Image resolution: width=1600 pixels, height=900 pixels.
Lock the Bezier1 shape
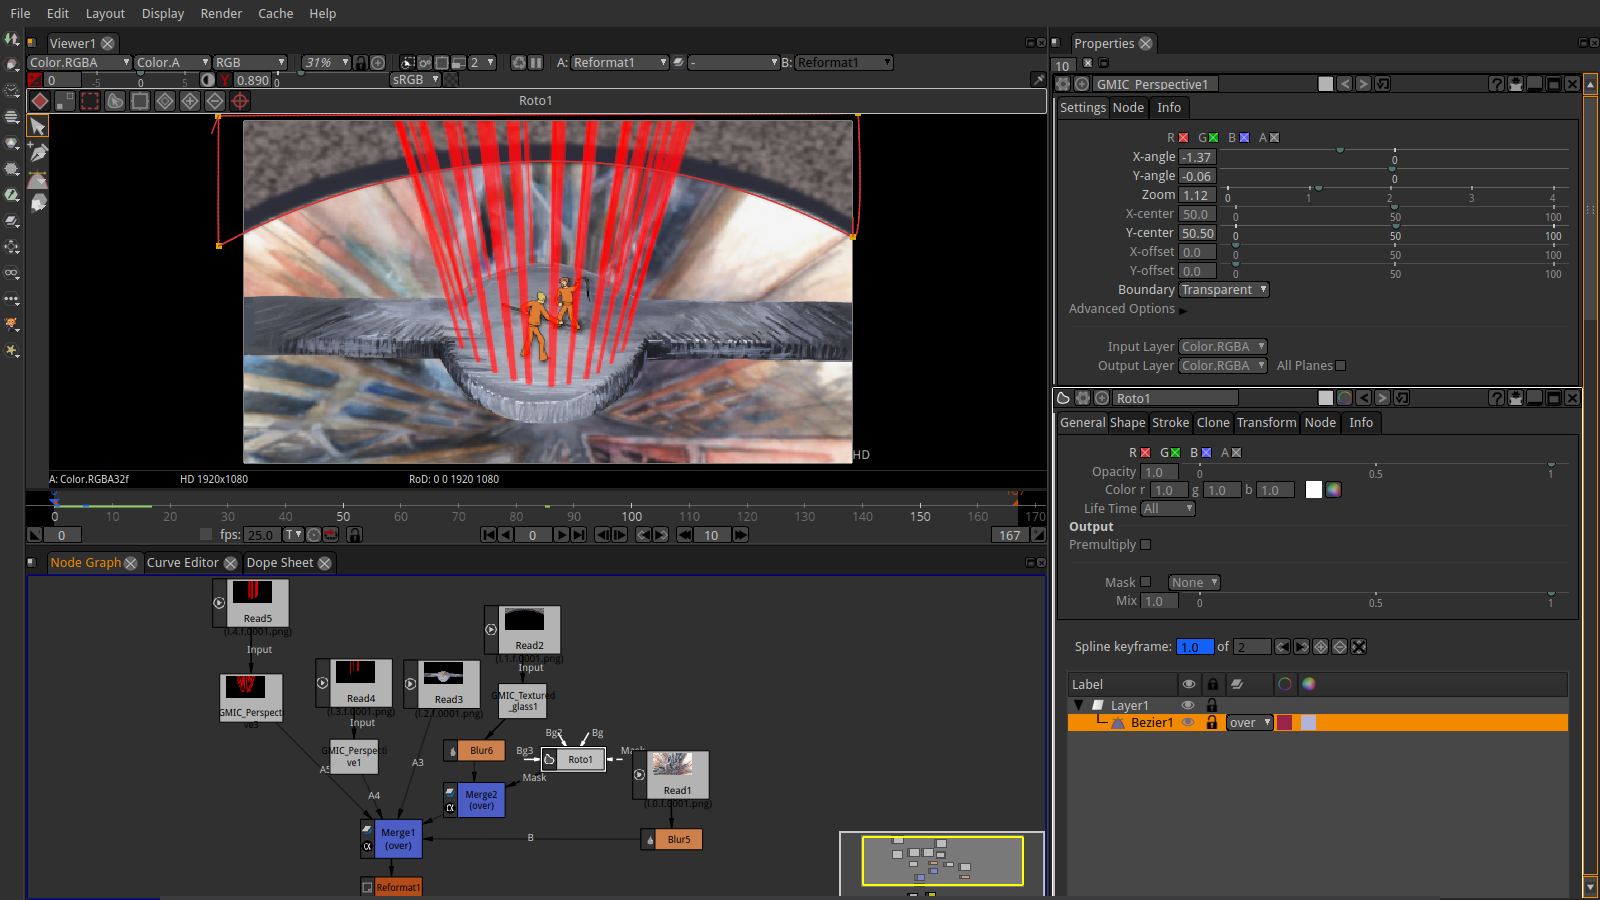(x=1212, y=723)
